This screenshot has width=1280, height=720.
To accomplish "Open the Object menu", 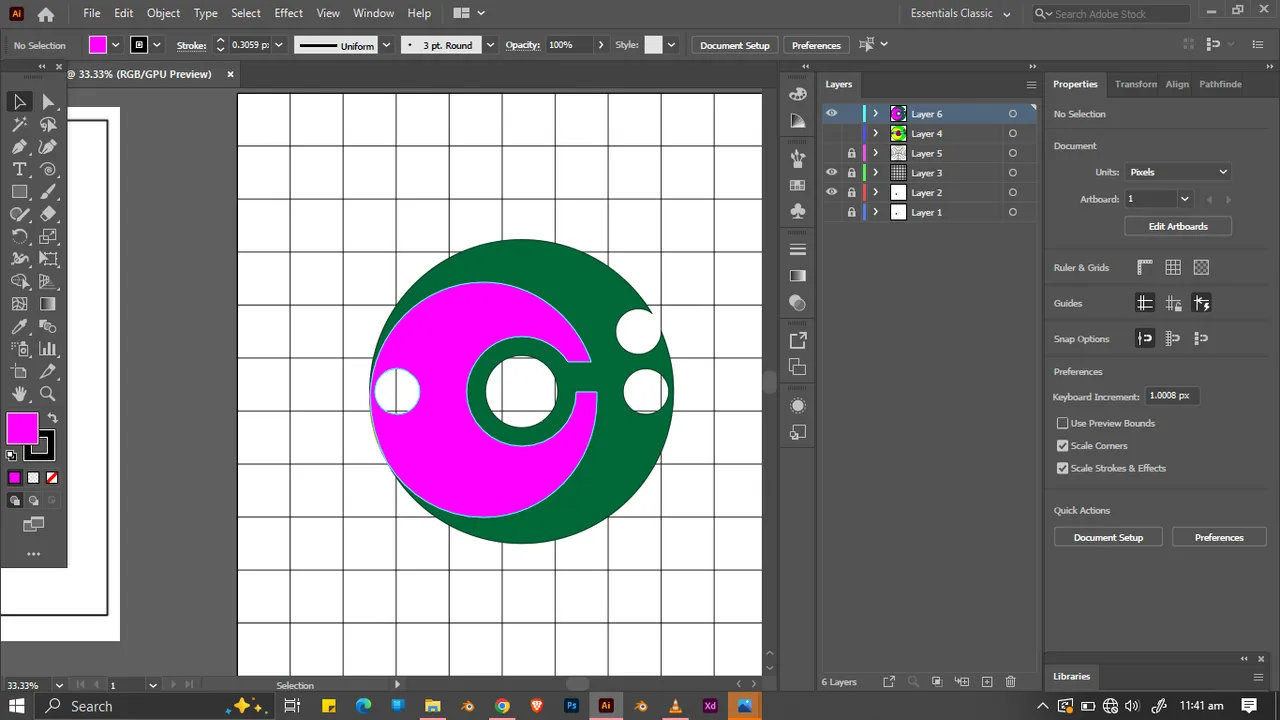I will point(163,13).
